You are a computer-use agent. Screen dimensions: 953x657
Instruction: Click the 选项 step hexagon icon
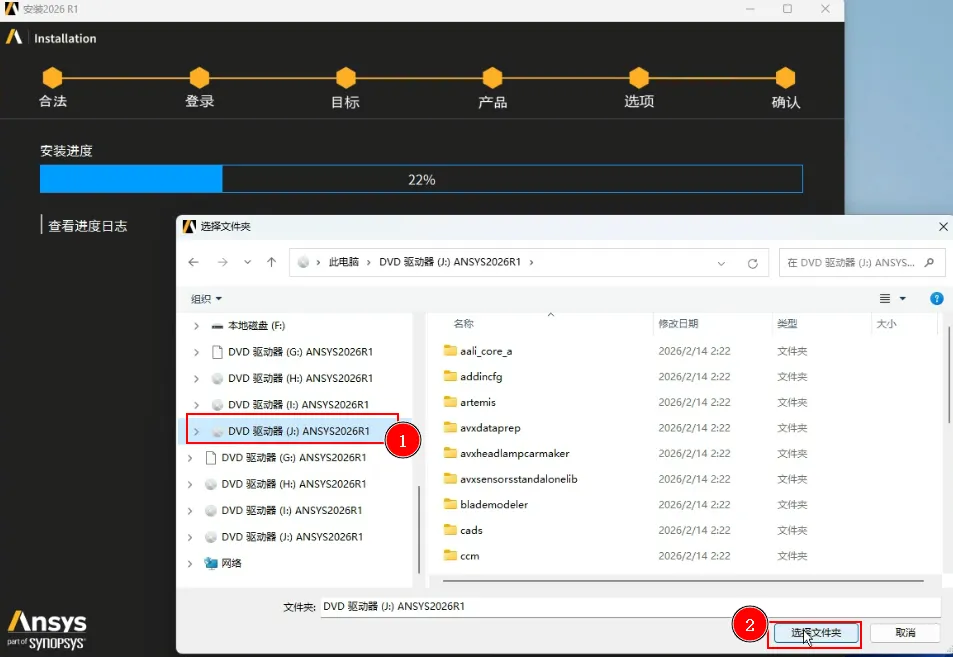639,78
